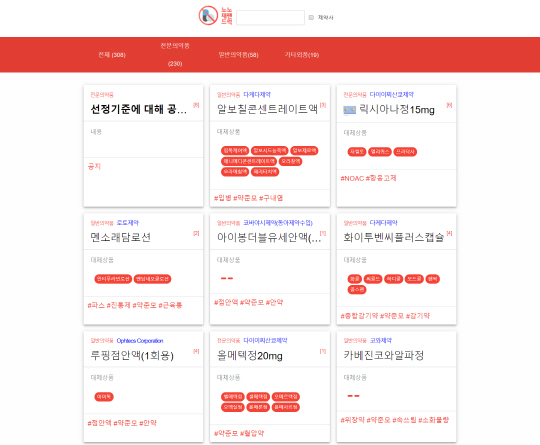
Task: Click the #혈압약 hashtag on 올메텍 card
Action: pos(252,433)
